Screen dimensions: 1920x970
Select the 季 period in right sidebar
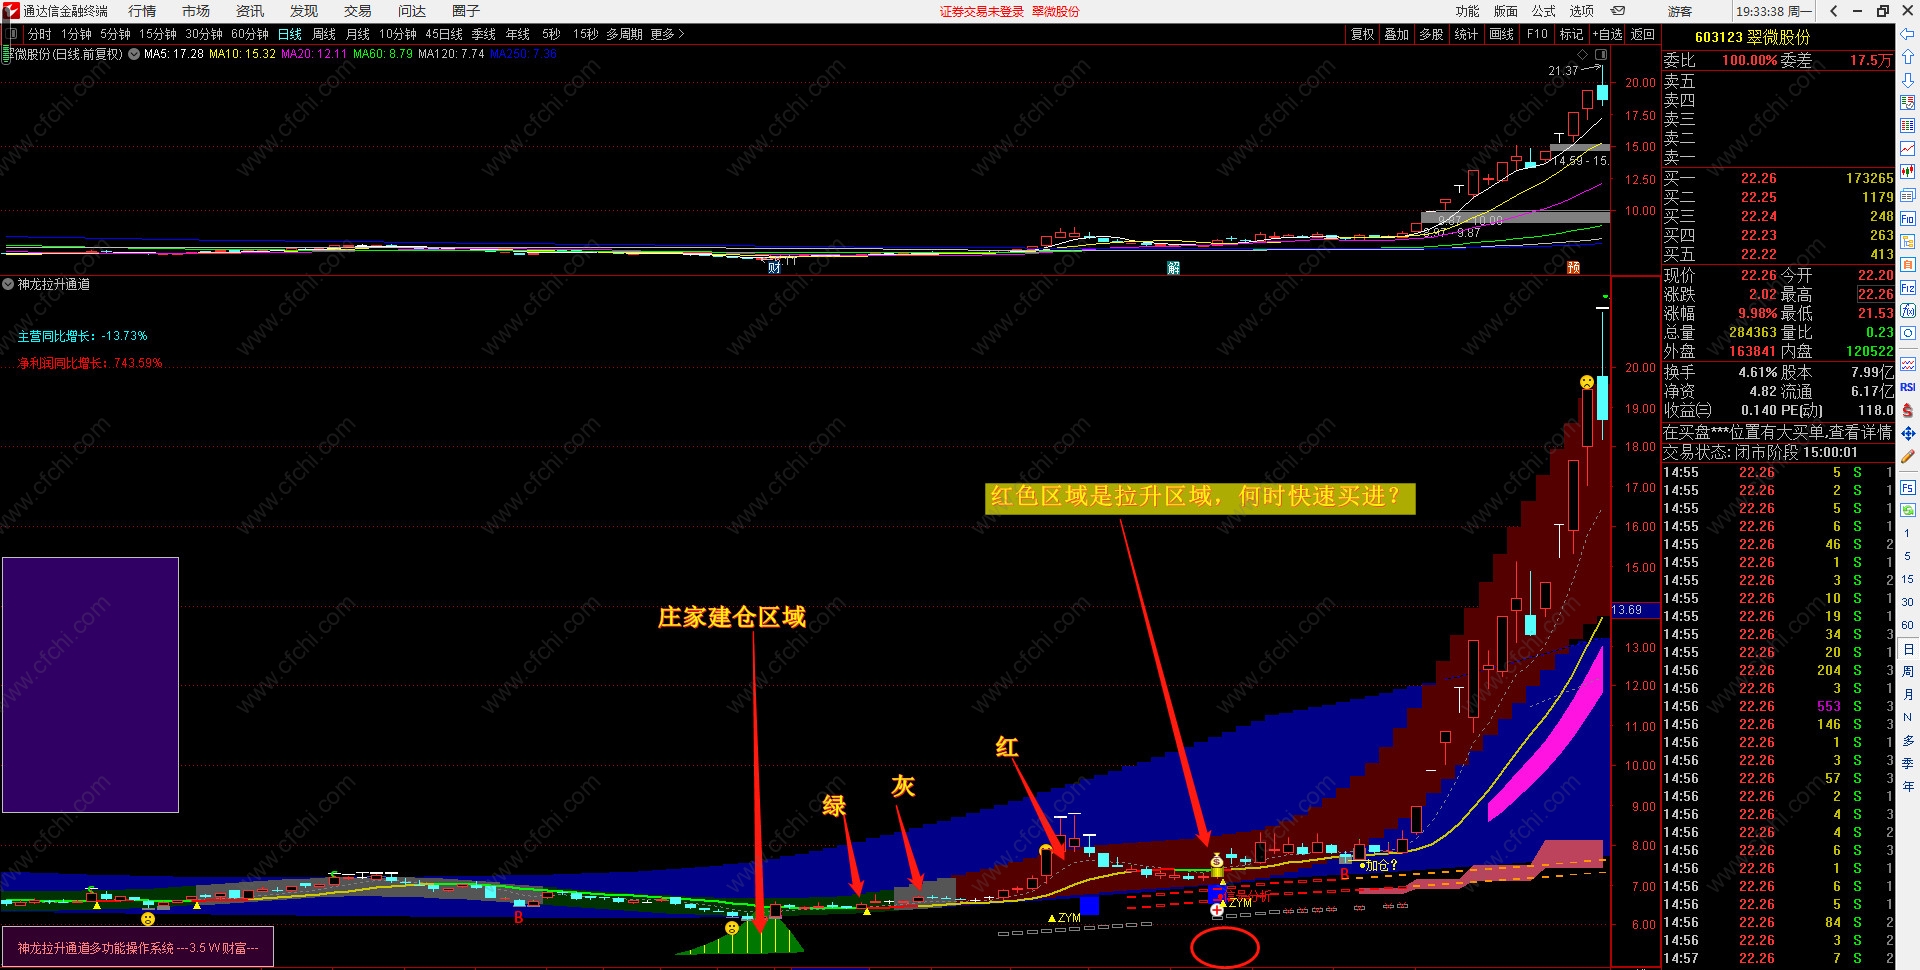1908,763
